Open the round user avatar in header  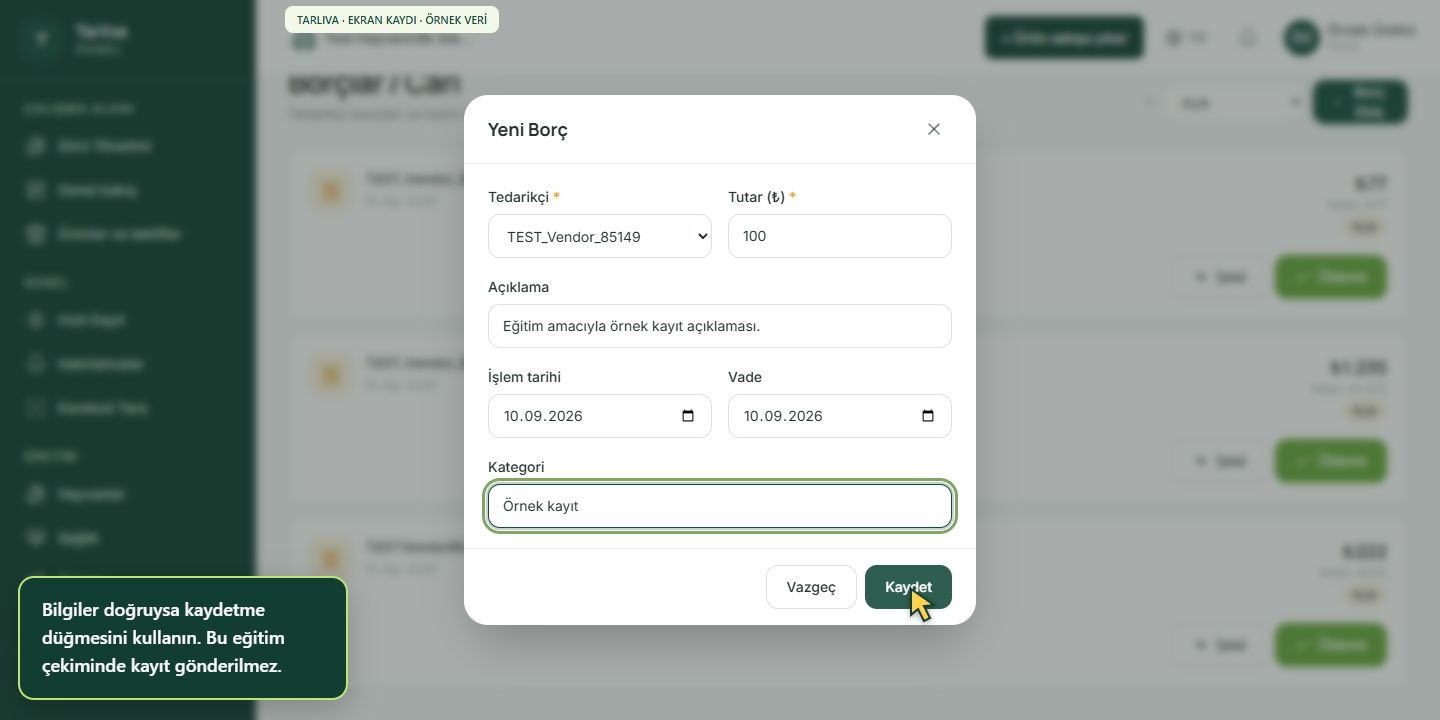(1301, 38)
